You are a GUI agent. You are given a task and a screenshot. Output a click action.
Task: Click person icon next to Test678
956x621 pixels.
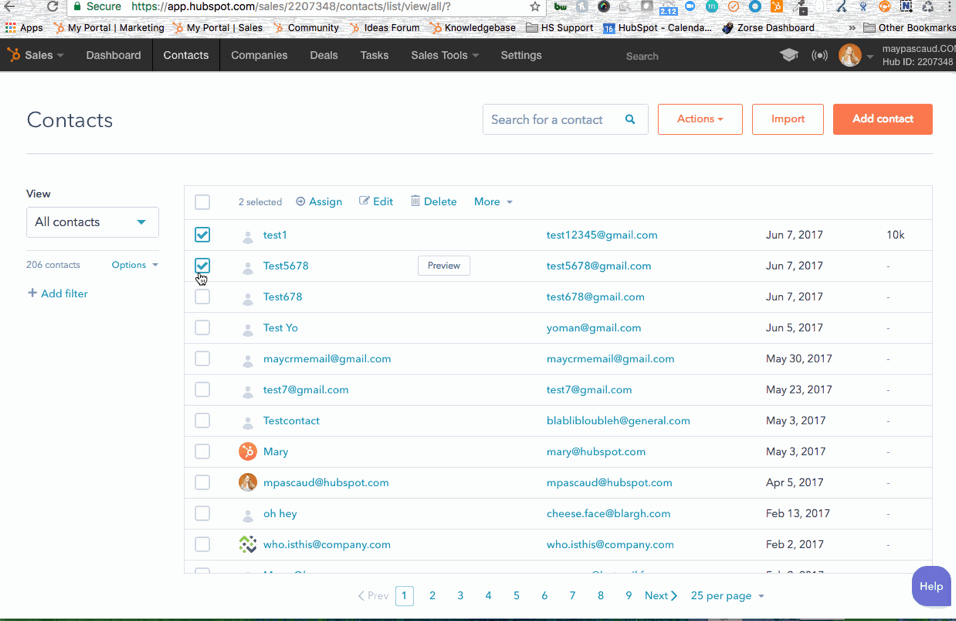(x=248, y=299)
